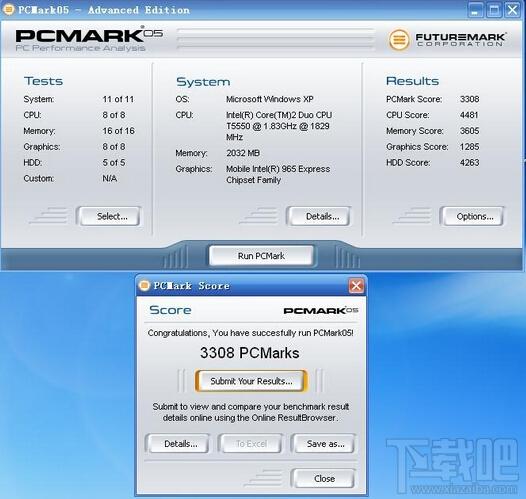This screenshot has width=526, height=499.
Task: Click the To Excel button
Action: pos(251,444)
